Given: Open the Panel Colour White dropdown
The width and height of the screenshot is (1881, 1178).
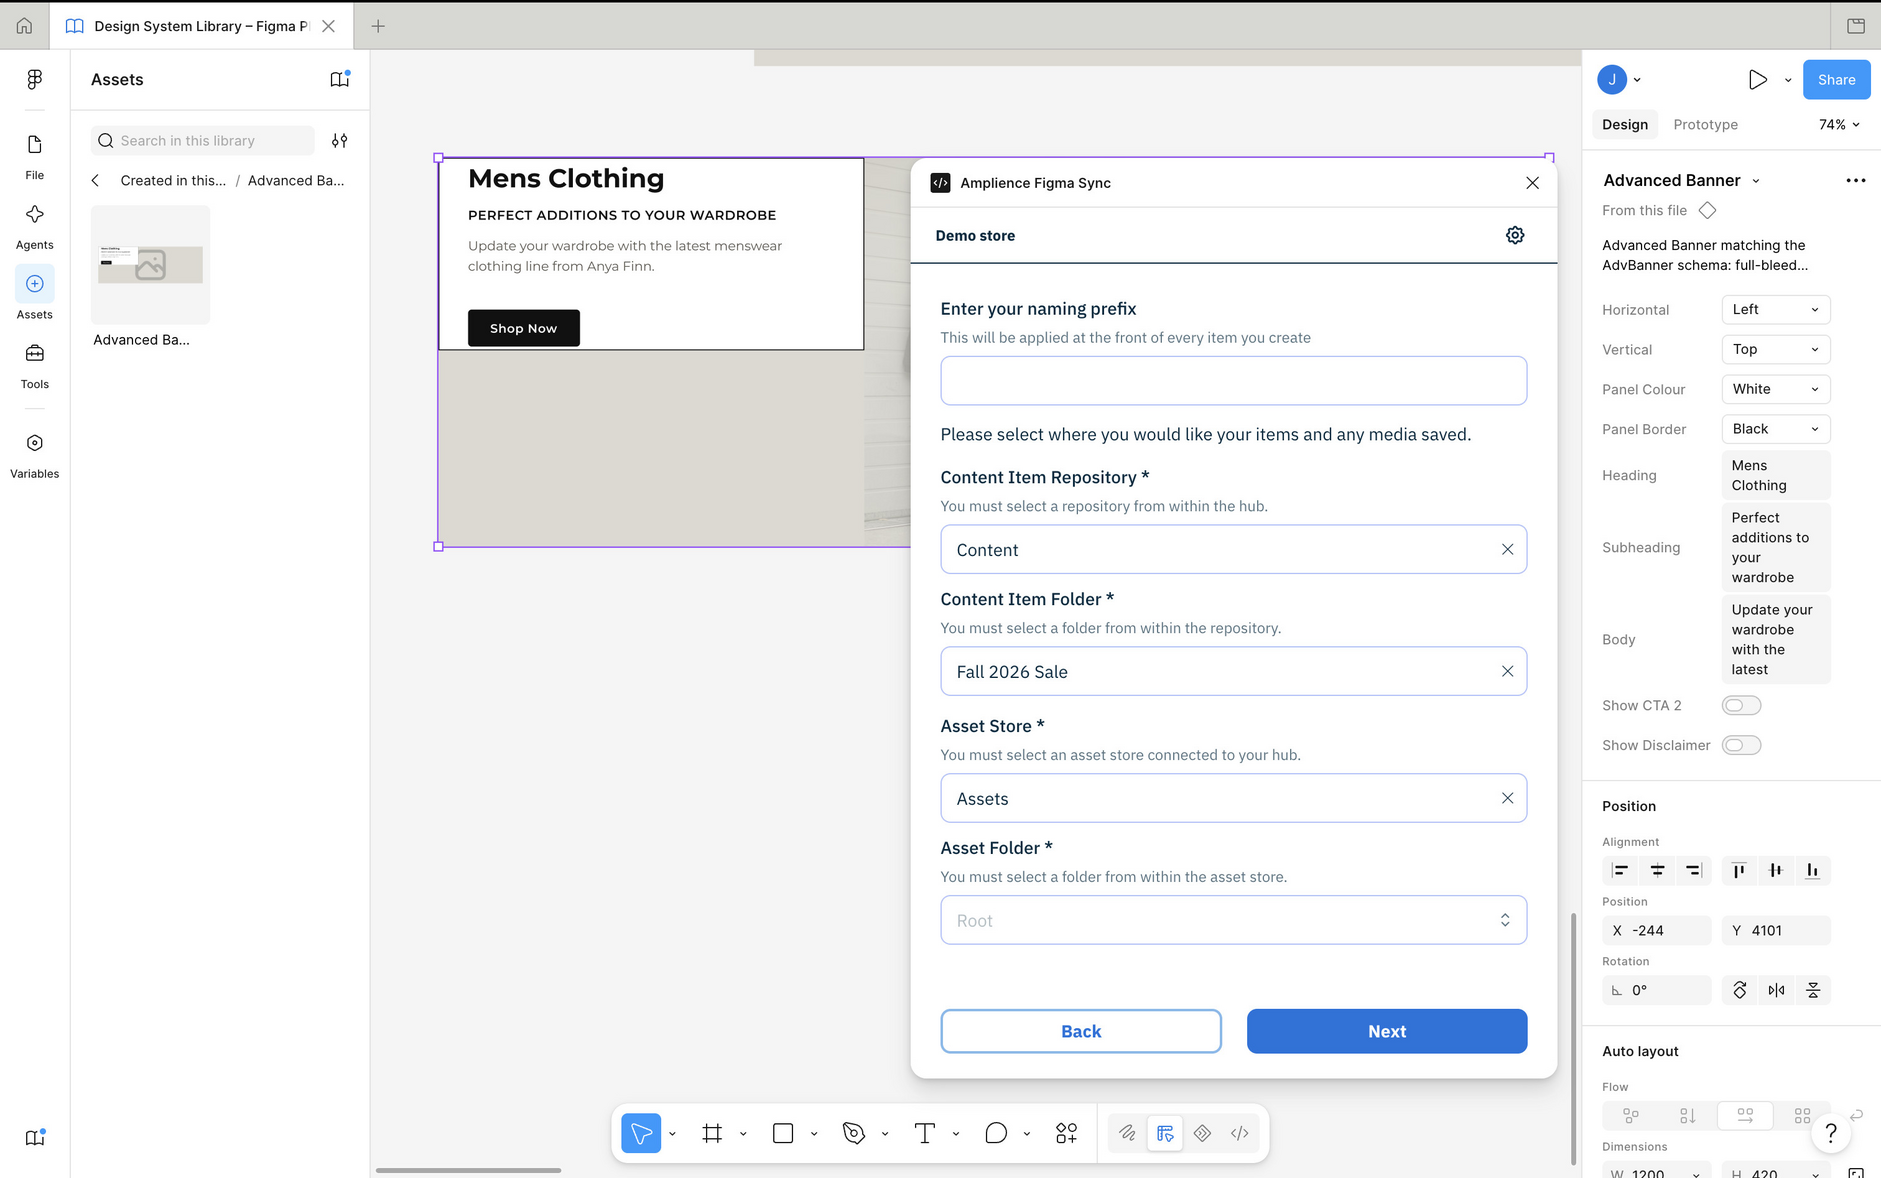Looking at the screenshot, I should coord(1776,389).
